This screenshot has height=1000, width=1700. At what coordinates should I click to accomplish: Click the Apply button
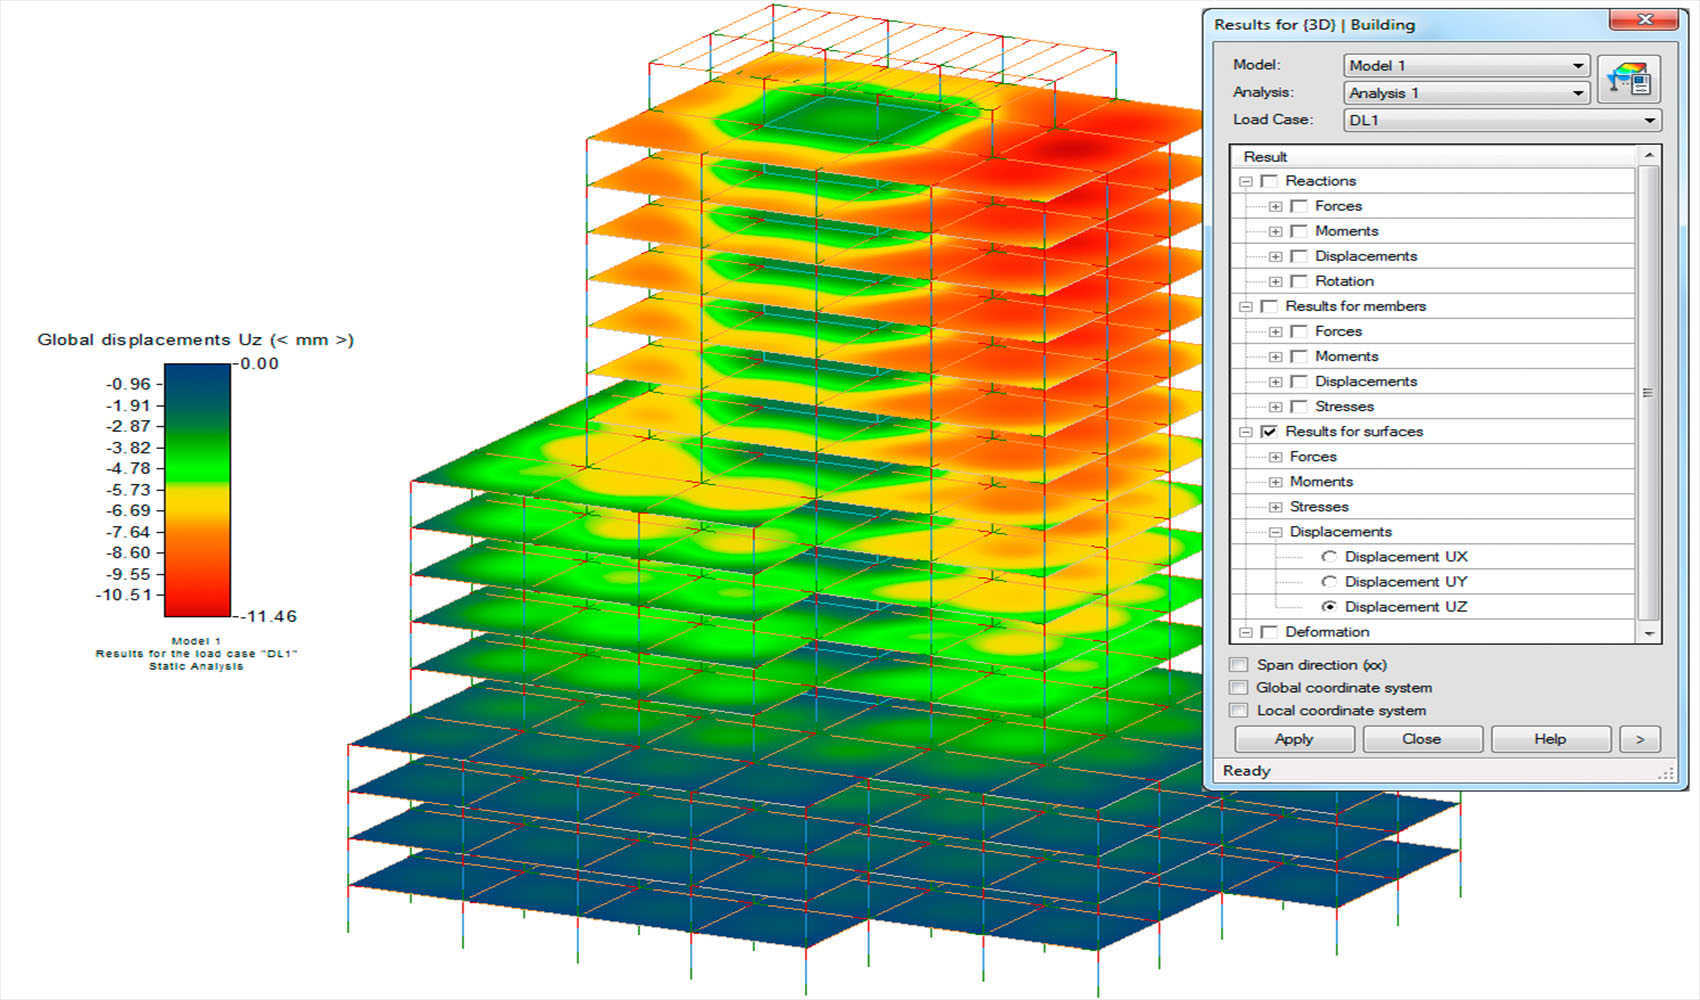tap(1293, 739)
